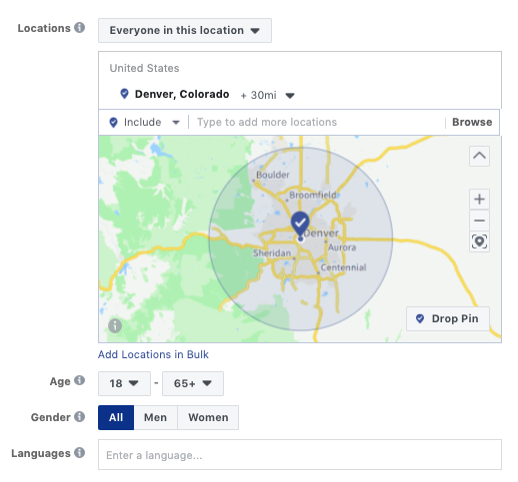Click the map info icon
This screenshot has height=482, width=518.
point(115,326)
